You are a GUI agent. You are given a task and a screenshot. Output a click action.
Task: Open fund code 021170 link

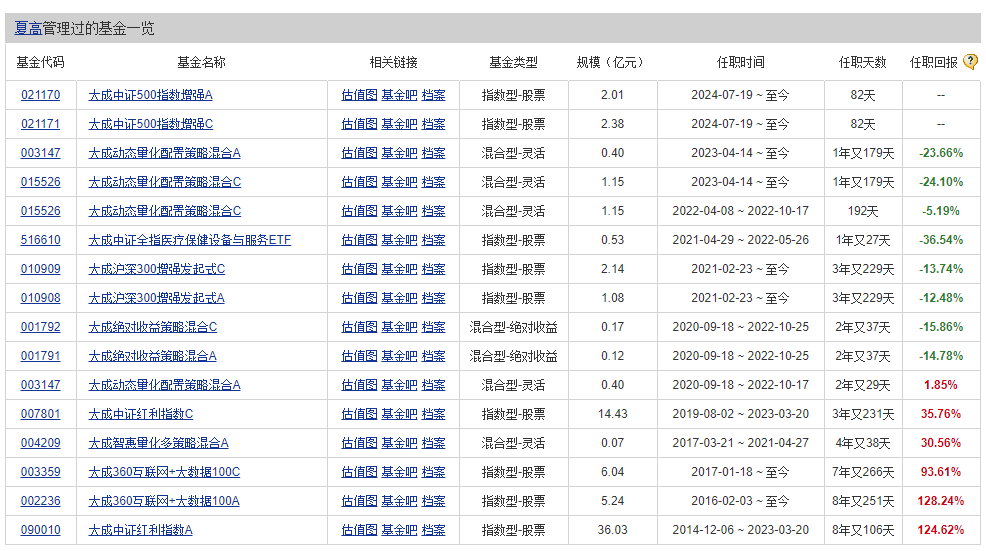click(41, 95)
